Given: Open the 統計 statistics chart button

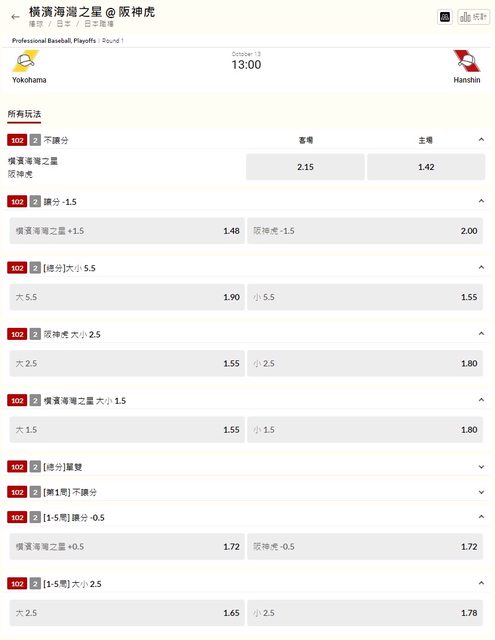Looking at the screenshot, I should coord(473,17).
